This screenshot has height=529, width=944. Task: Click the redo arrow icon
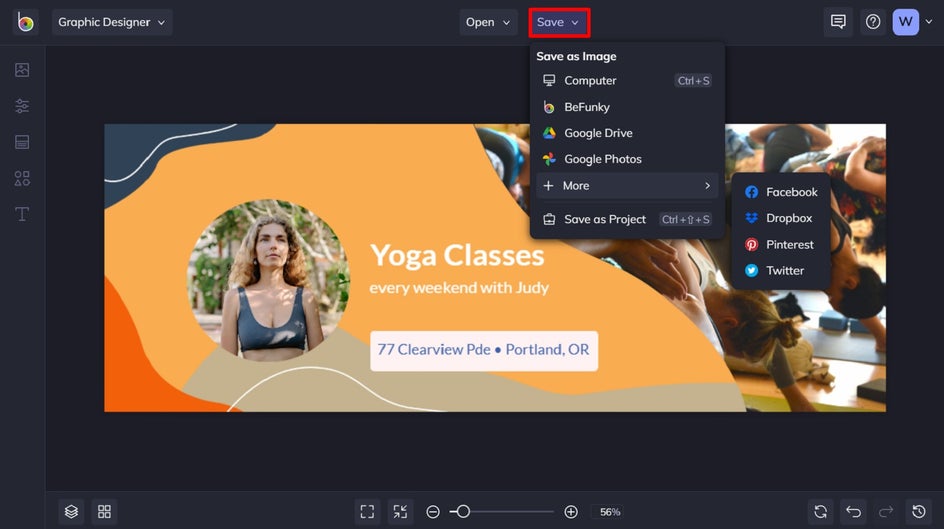coord(886,512)
